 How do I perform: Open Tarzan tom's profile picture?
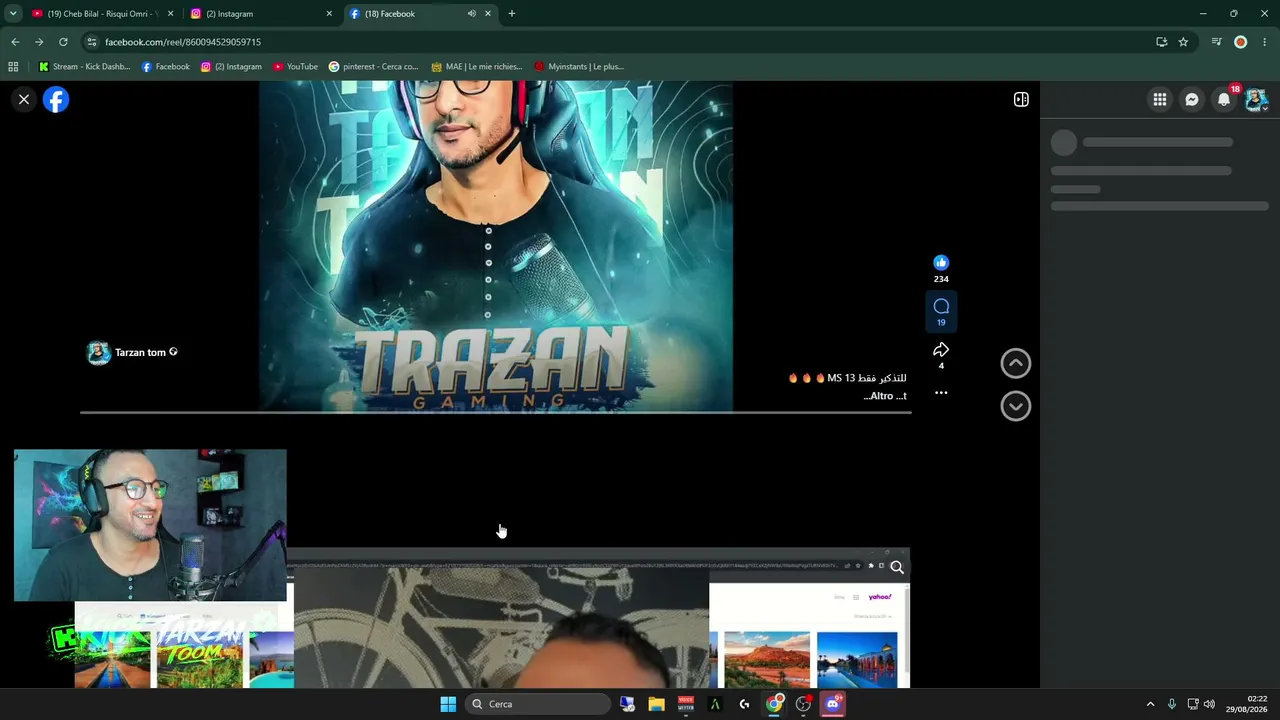[98, 353]
